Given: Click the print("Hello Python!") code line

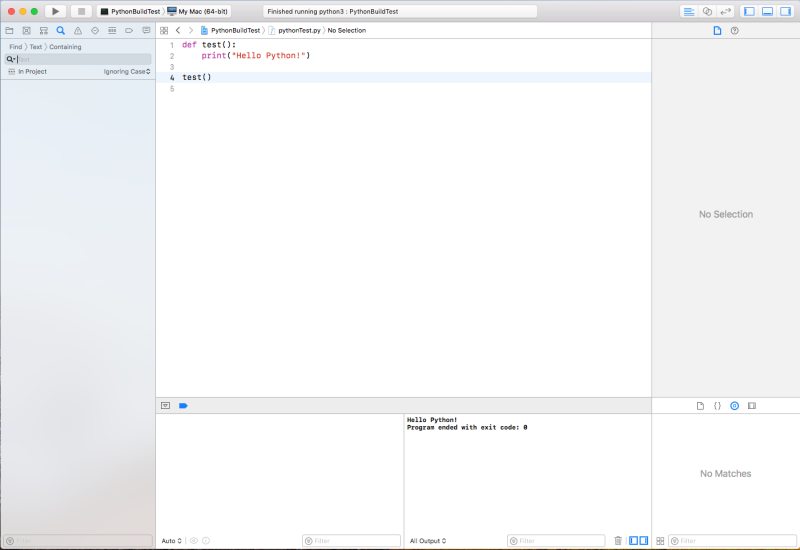Looking at the screenshot, I should point(256,56).
